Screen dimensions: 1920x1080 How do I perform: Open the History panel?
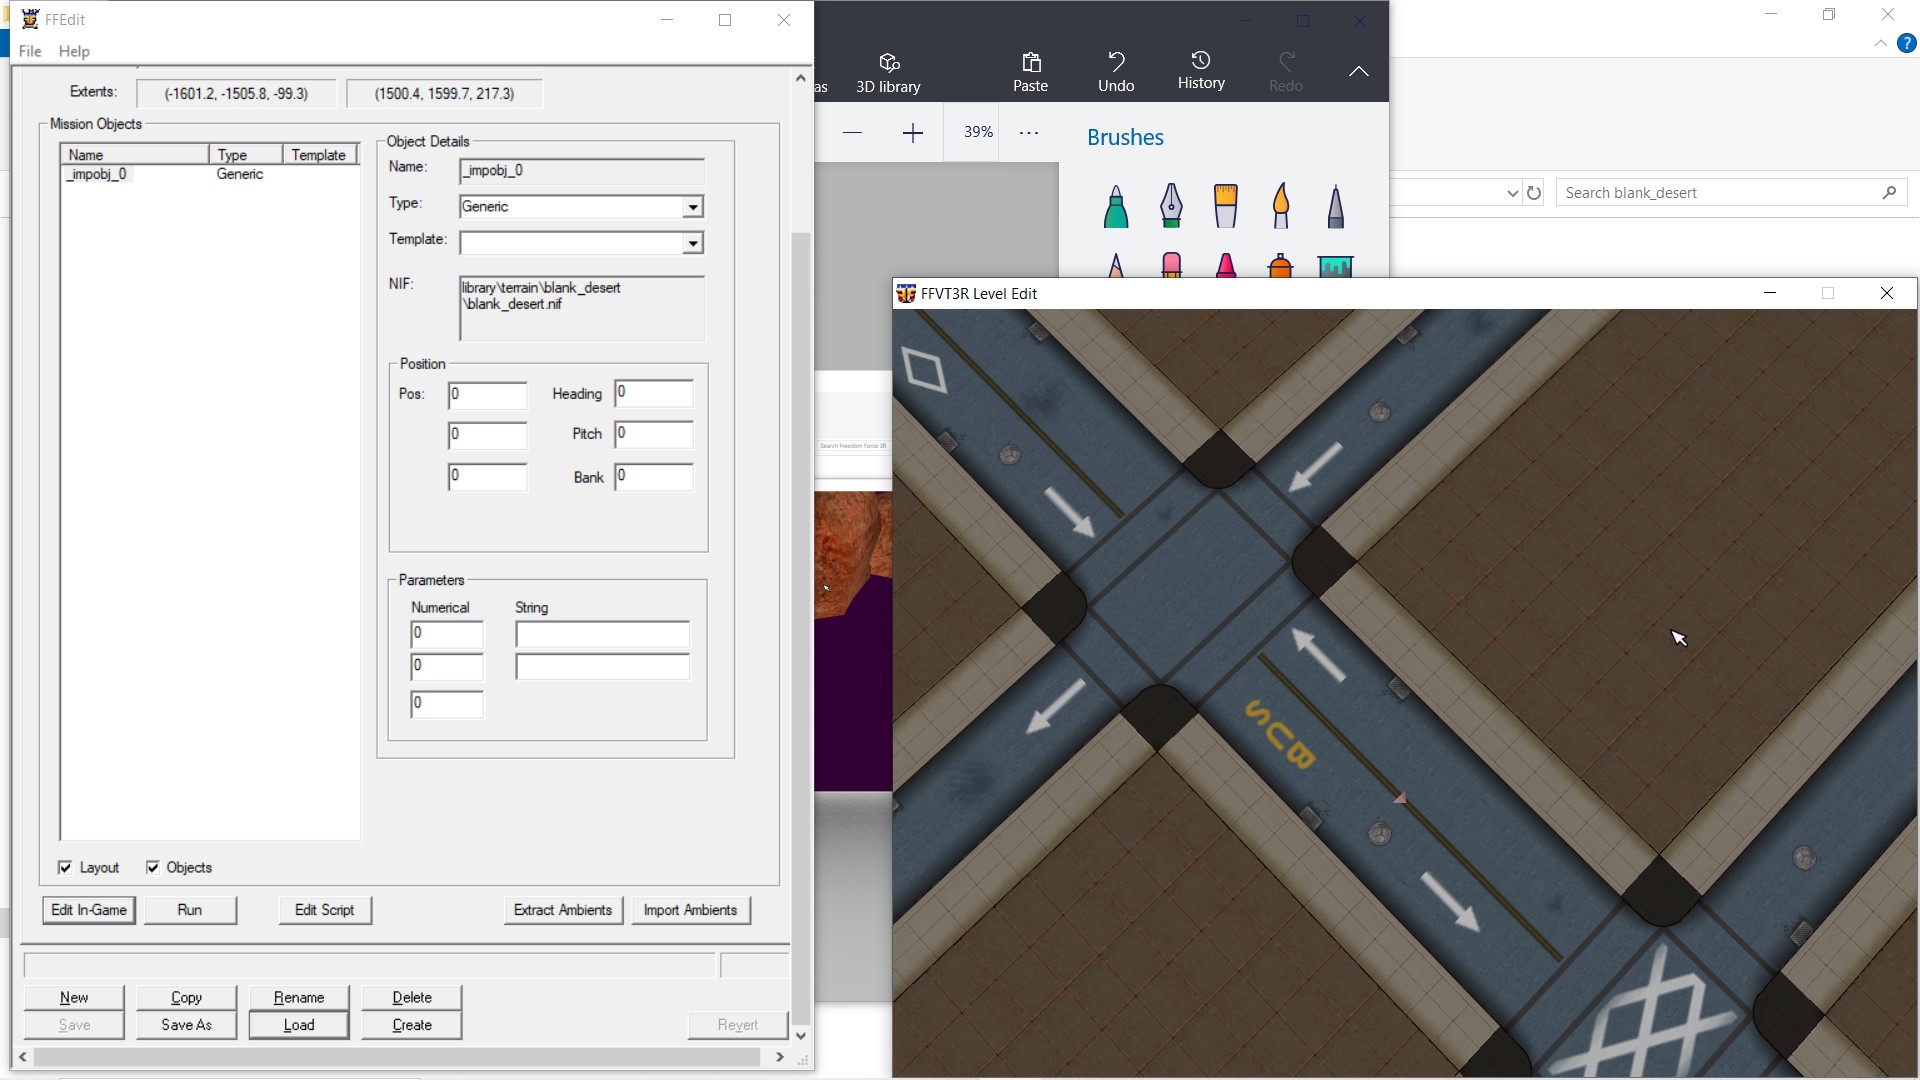click(1201, 71)
